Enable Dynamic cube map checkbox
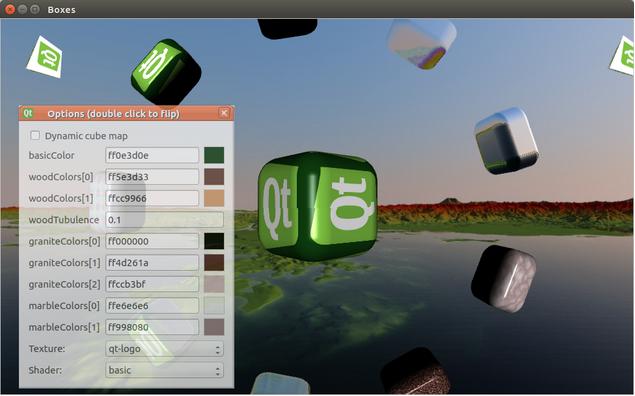Viewport: 635px width, 396px height. [35, 135]
